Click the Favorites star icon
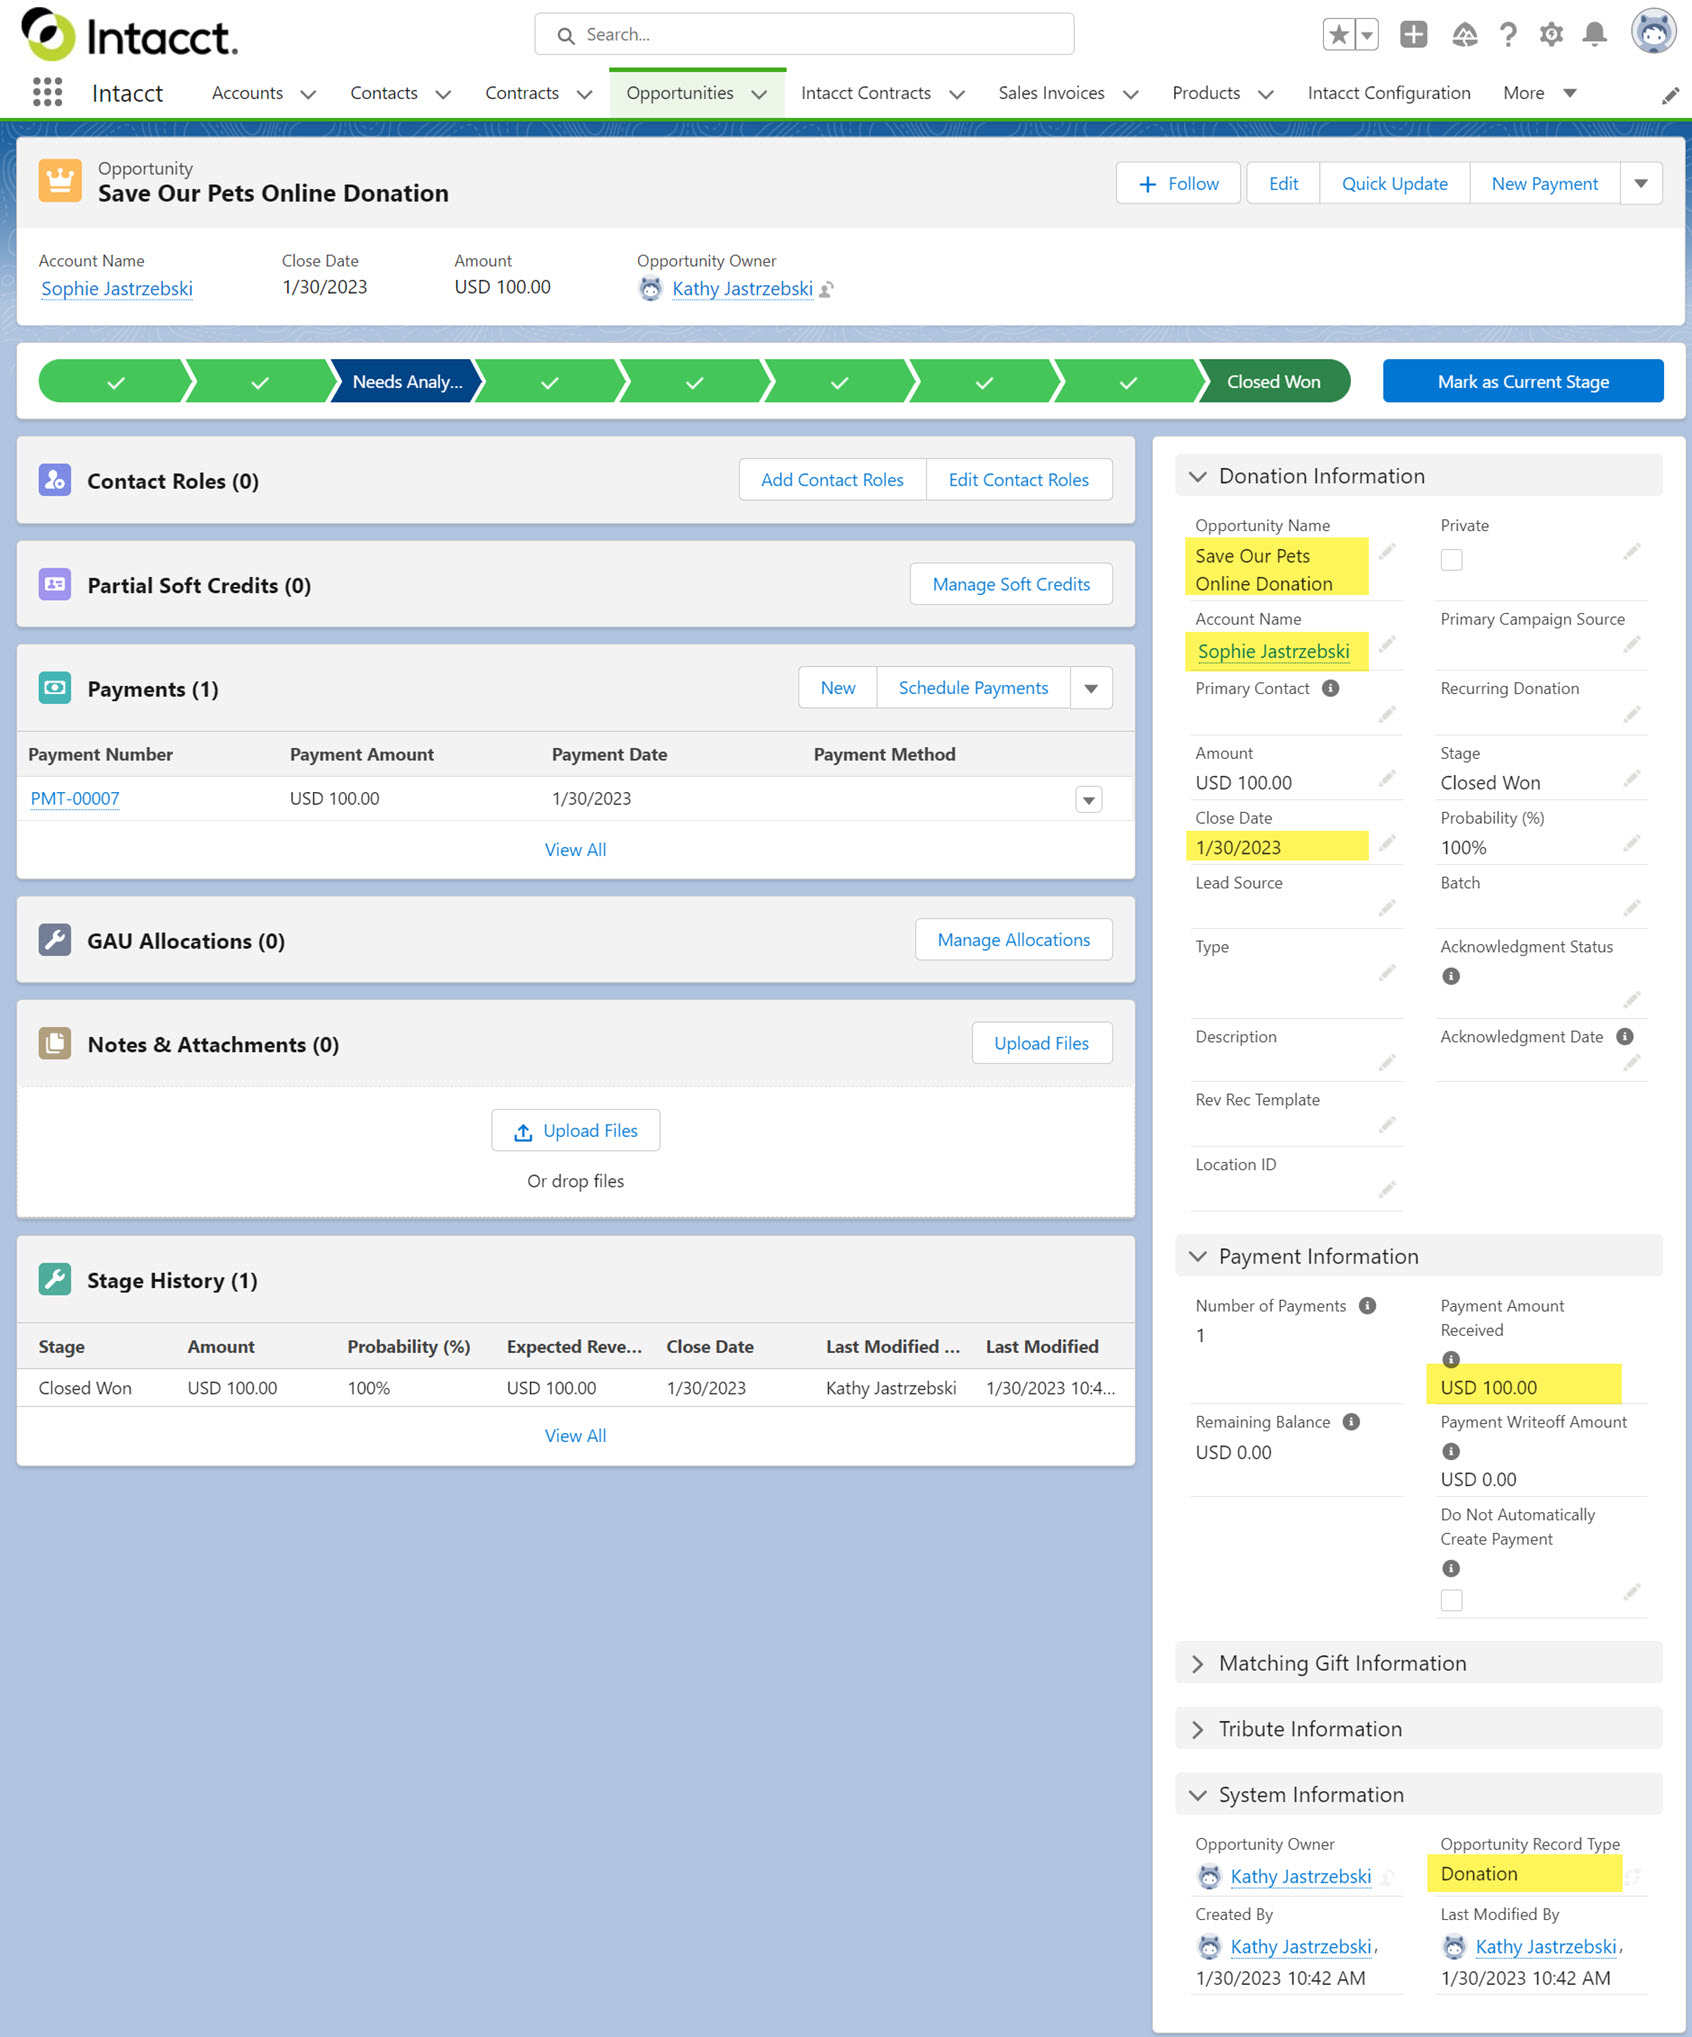Screen dimensions: 1692x2037 (1338, 35)
